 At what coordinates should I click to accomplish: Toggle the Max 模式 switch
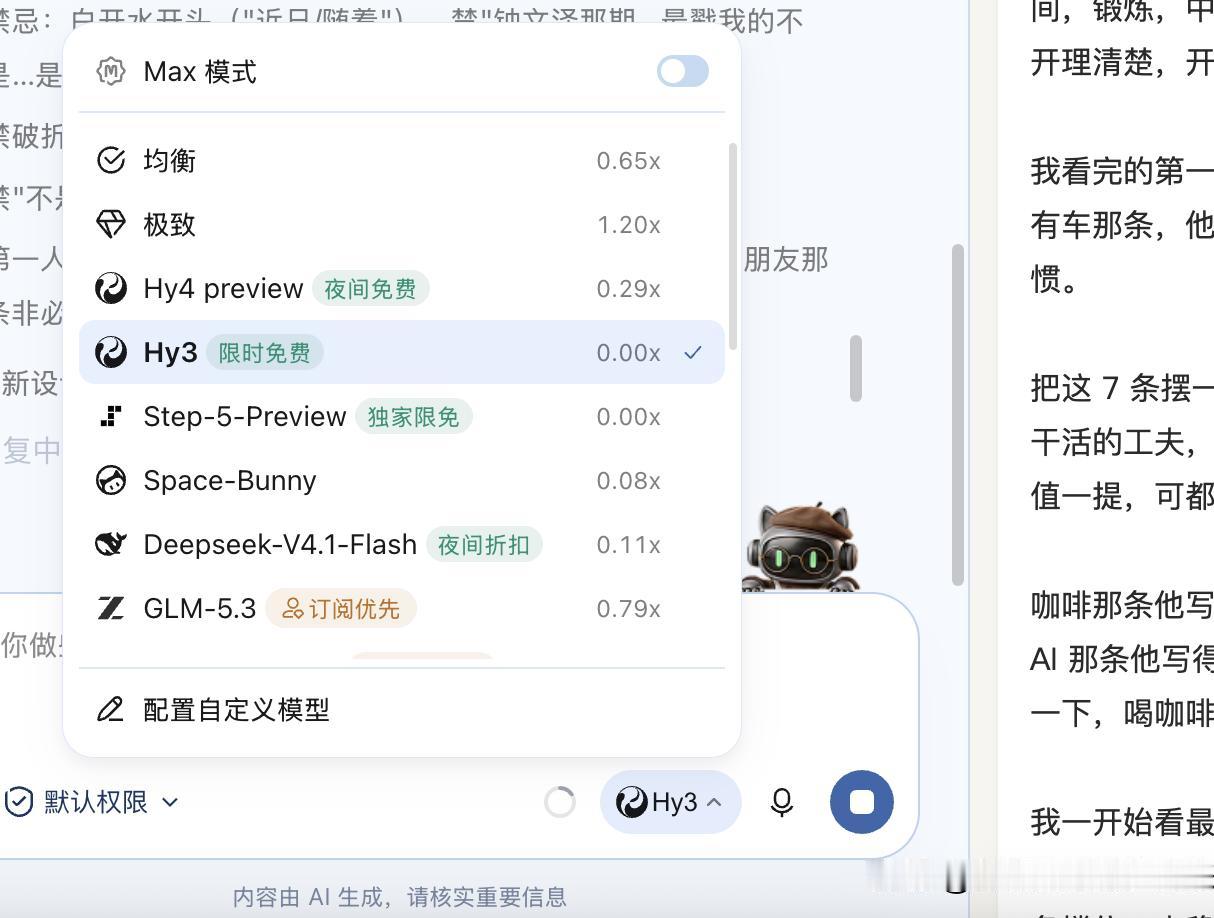pyautogui.click(x=683, y=71)
